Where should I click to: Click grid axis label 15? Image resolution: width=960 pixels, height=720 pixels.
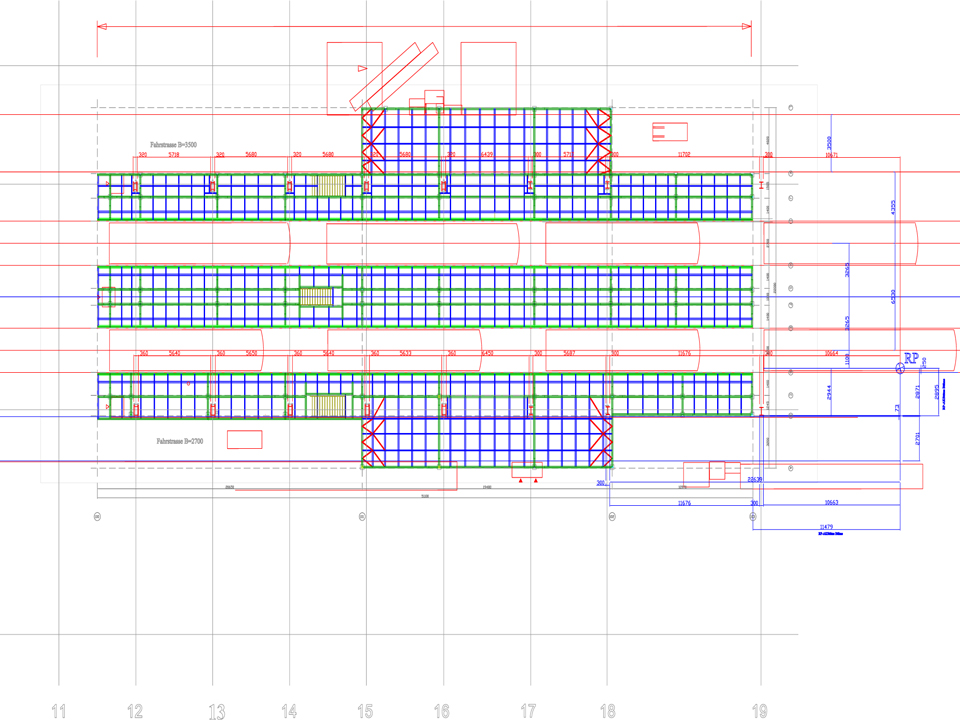[x=366, y=711]
